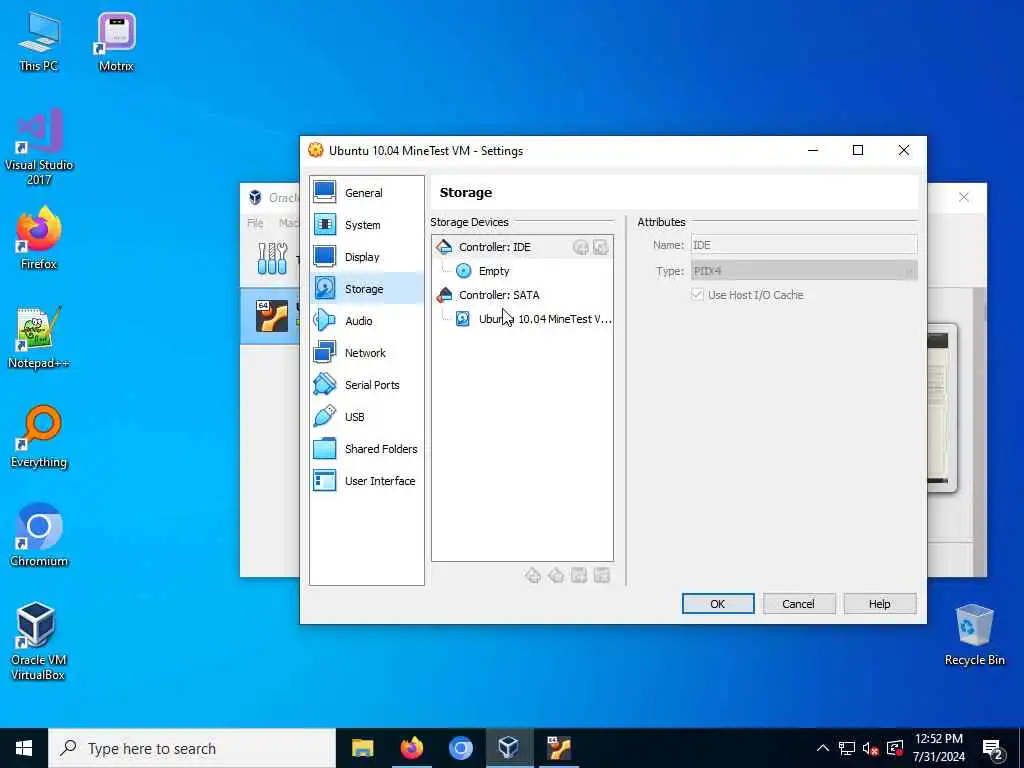Screen dimensions: 1024x768
Task: Select the Empty optical drive entry
Action: (x=494, y=271)
